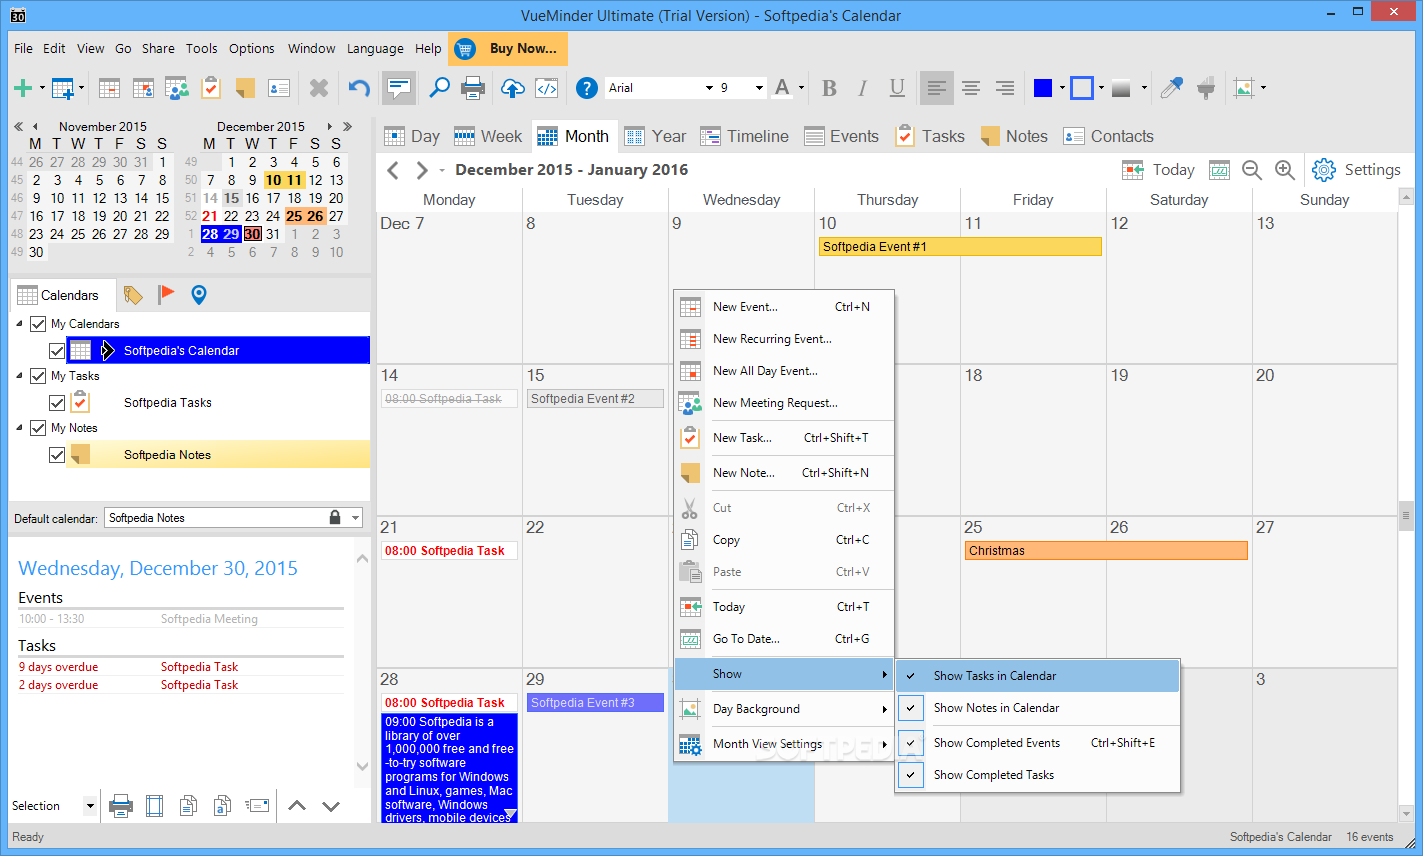Open the Share menu
Image resolution: width=1423 pixels, height=856 pixels.
pyautogui.click(x=158, y=48)
